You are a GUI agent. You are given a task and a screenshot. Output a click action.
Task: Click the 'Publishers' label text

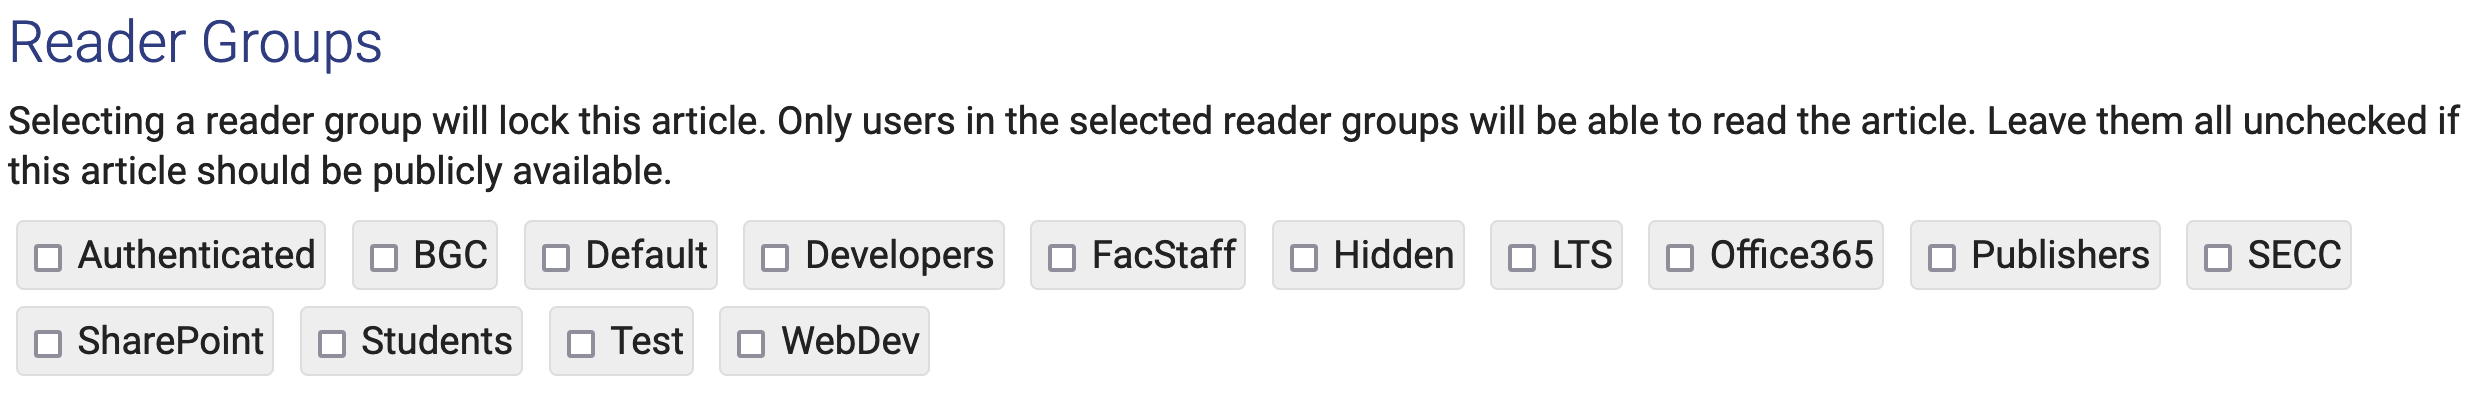click(x=2060, y=255)
